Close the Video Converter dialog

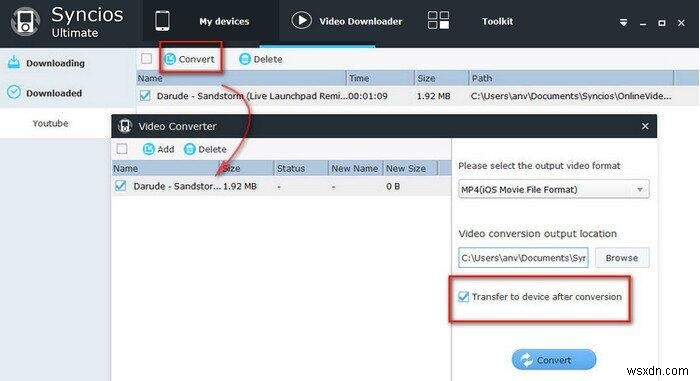point(645,126)
